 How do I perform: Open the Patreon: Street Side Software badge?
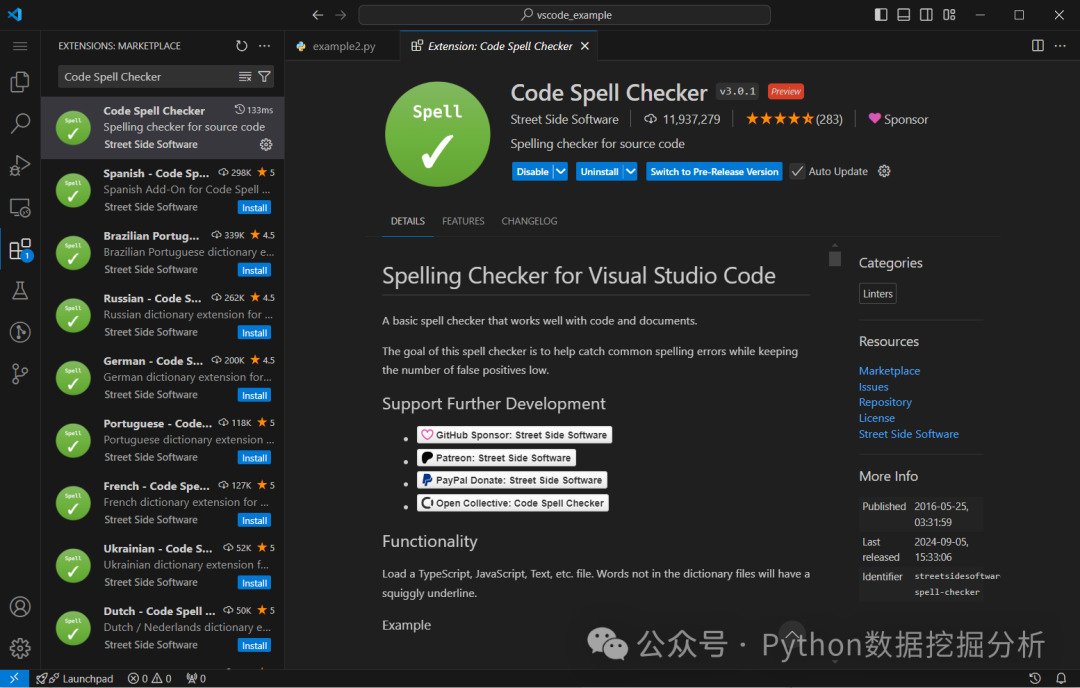pos(496,457)
